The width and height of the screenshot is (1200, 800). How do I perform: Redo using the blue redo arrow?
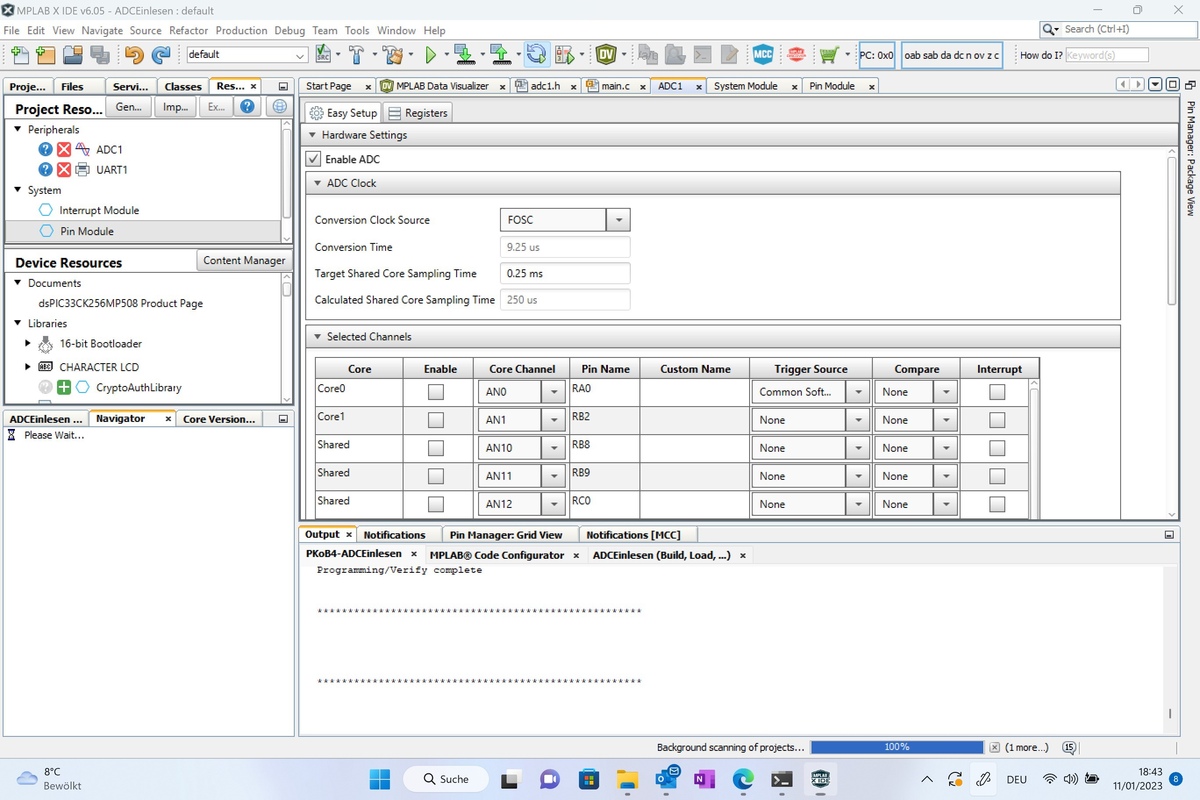(160, 55)
